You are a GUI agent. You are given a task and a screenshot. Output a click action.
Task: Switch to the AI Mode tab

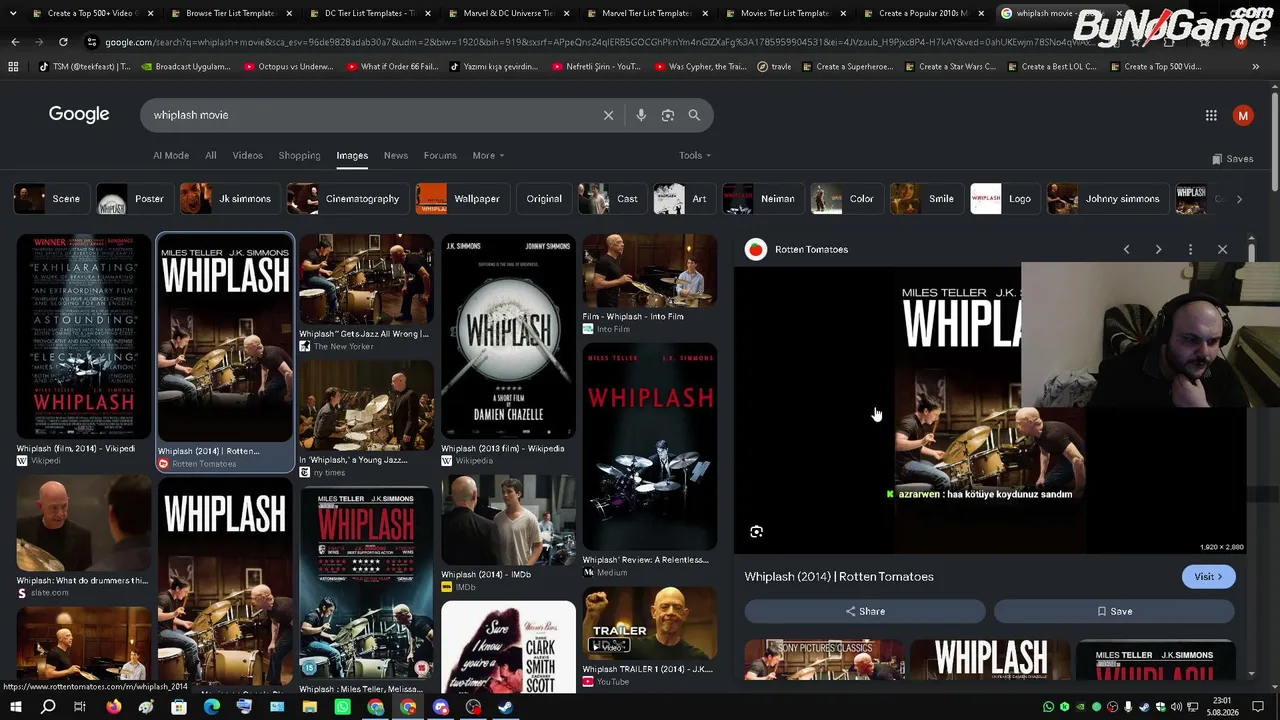171,155
